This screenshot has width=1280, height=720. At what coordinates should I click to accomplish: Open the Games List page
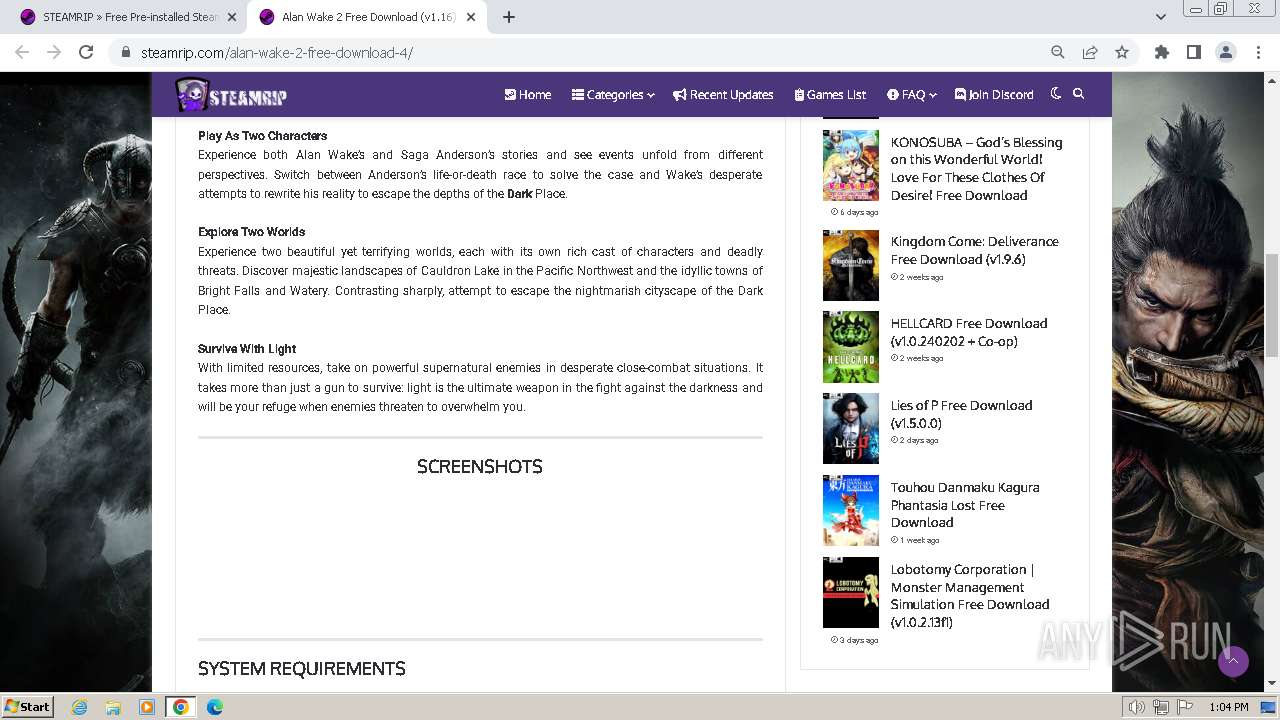click(x=830, y=95)
